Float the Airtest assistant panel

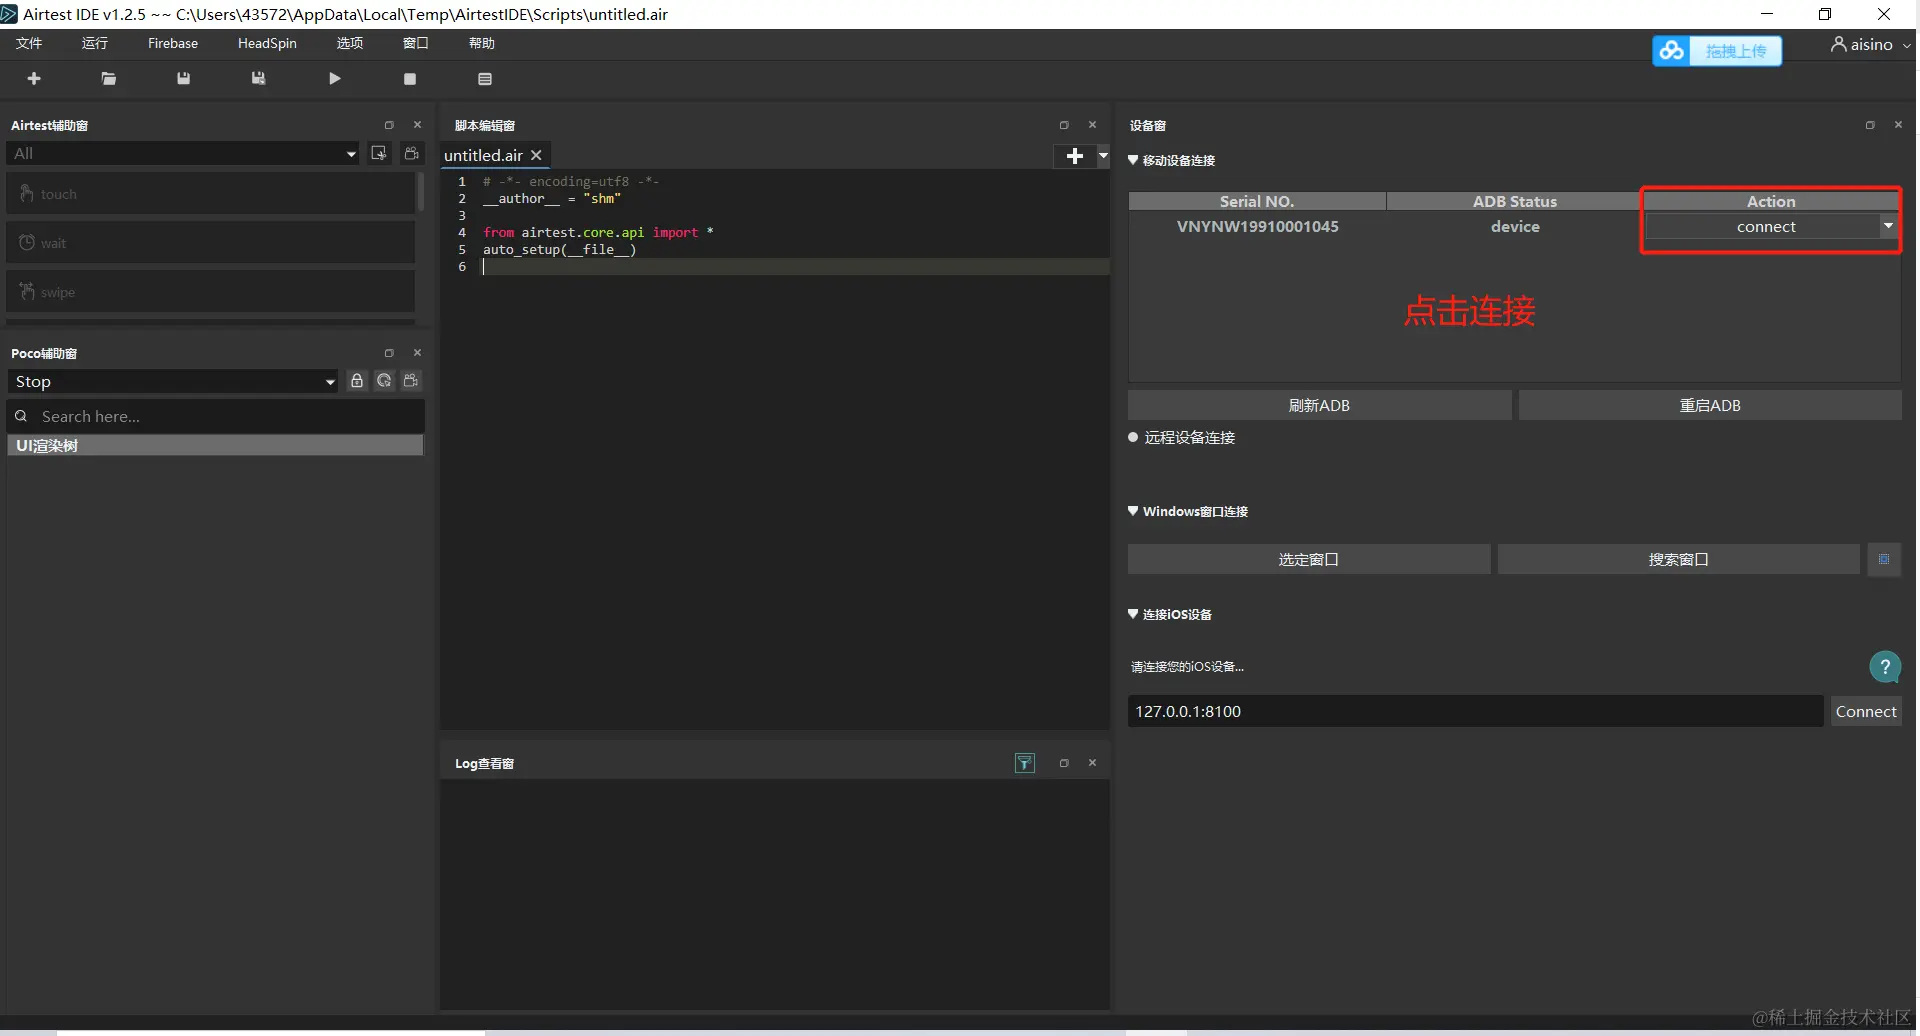point(389,125)
